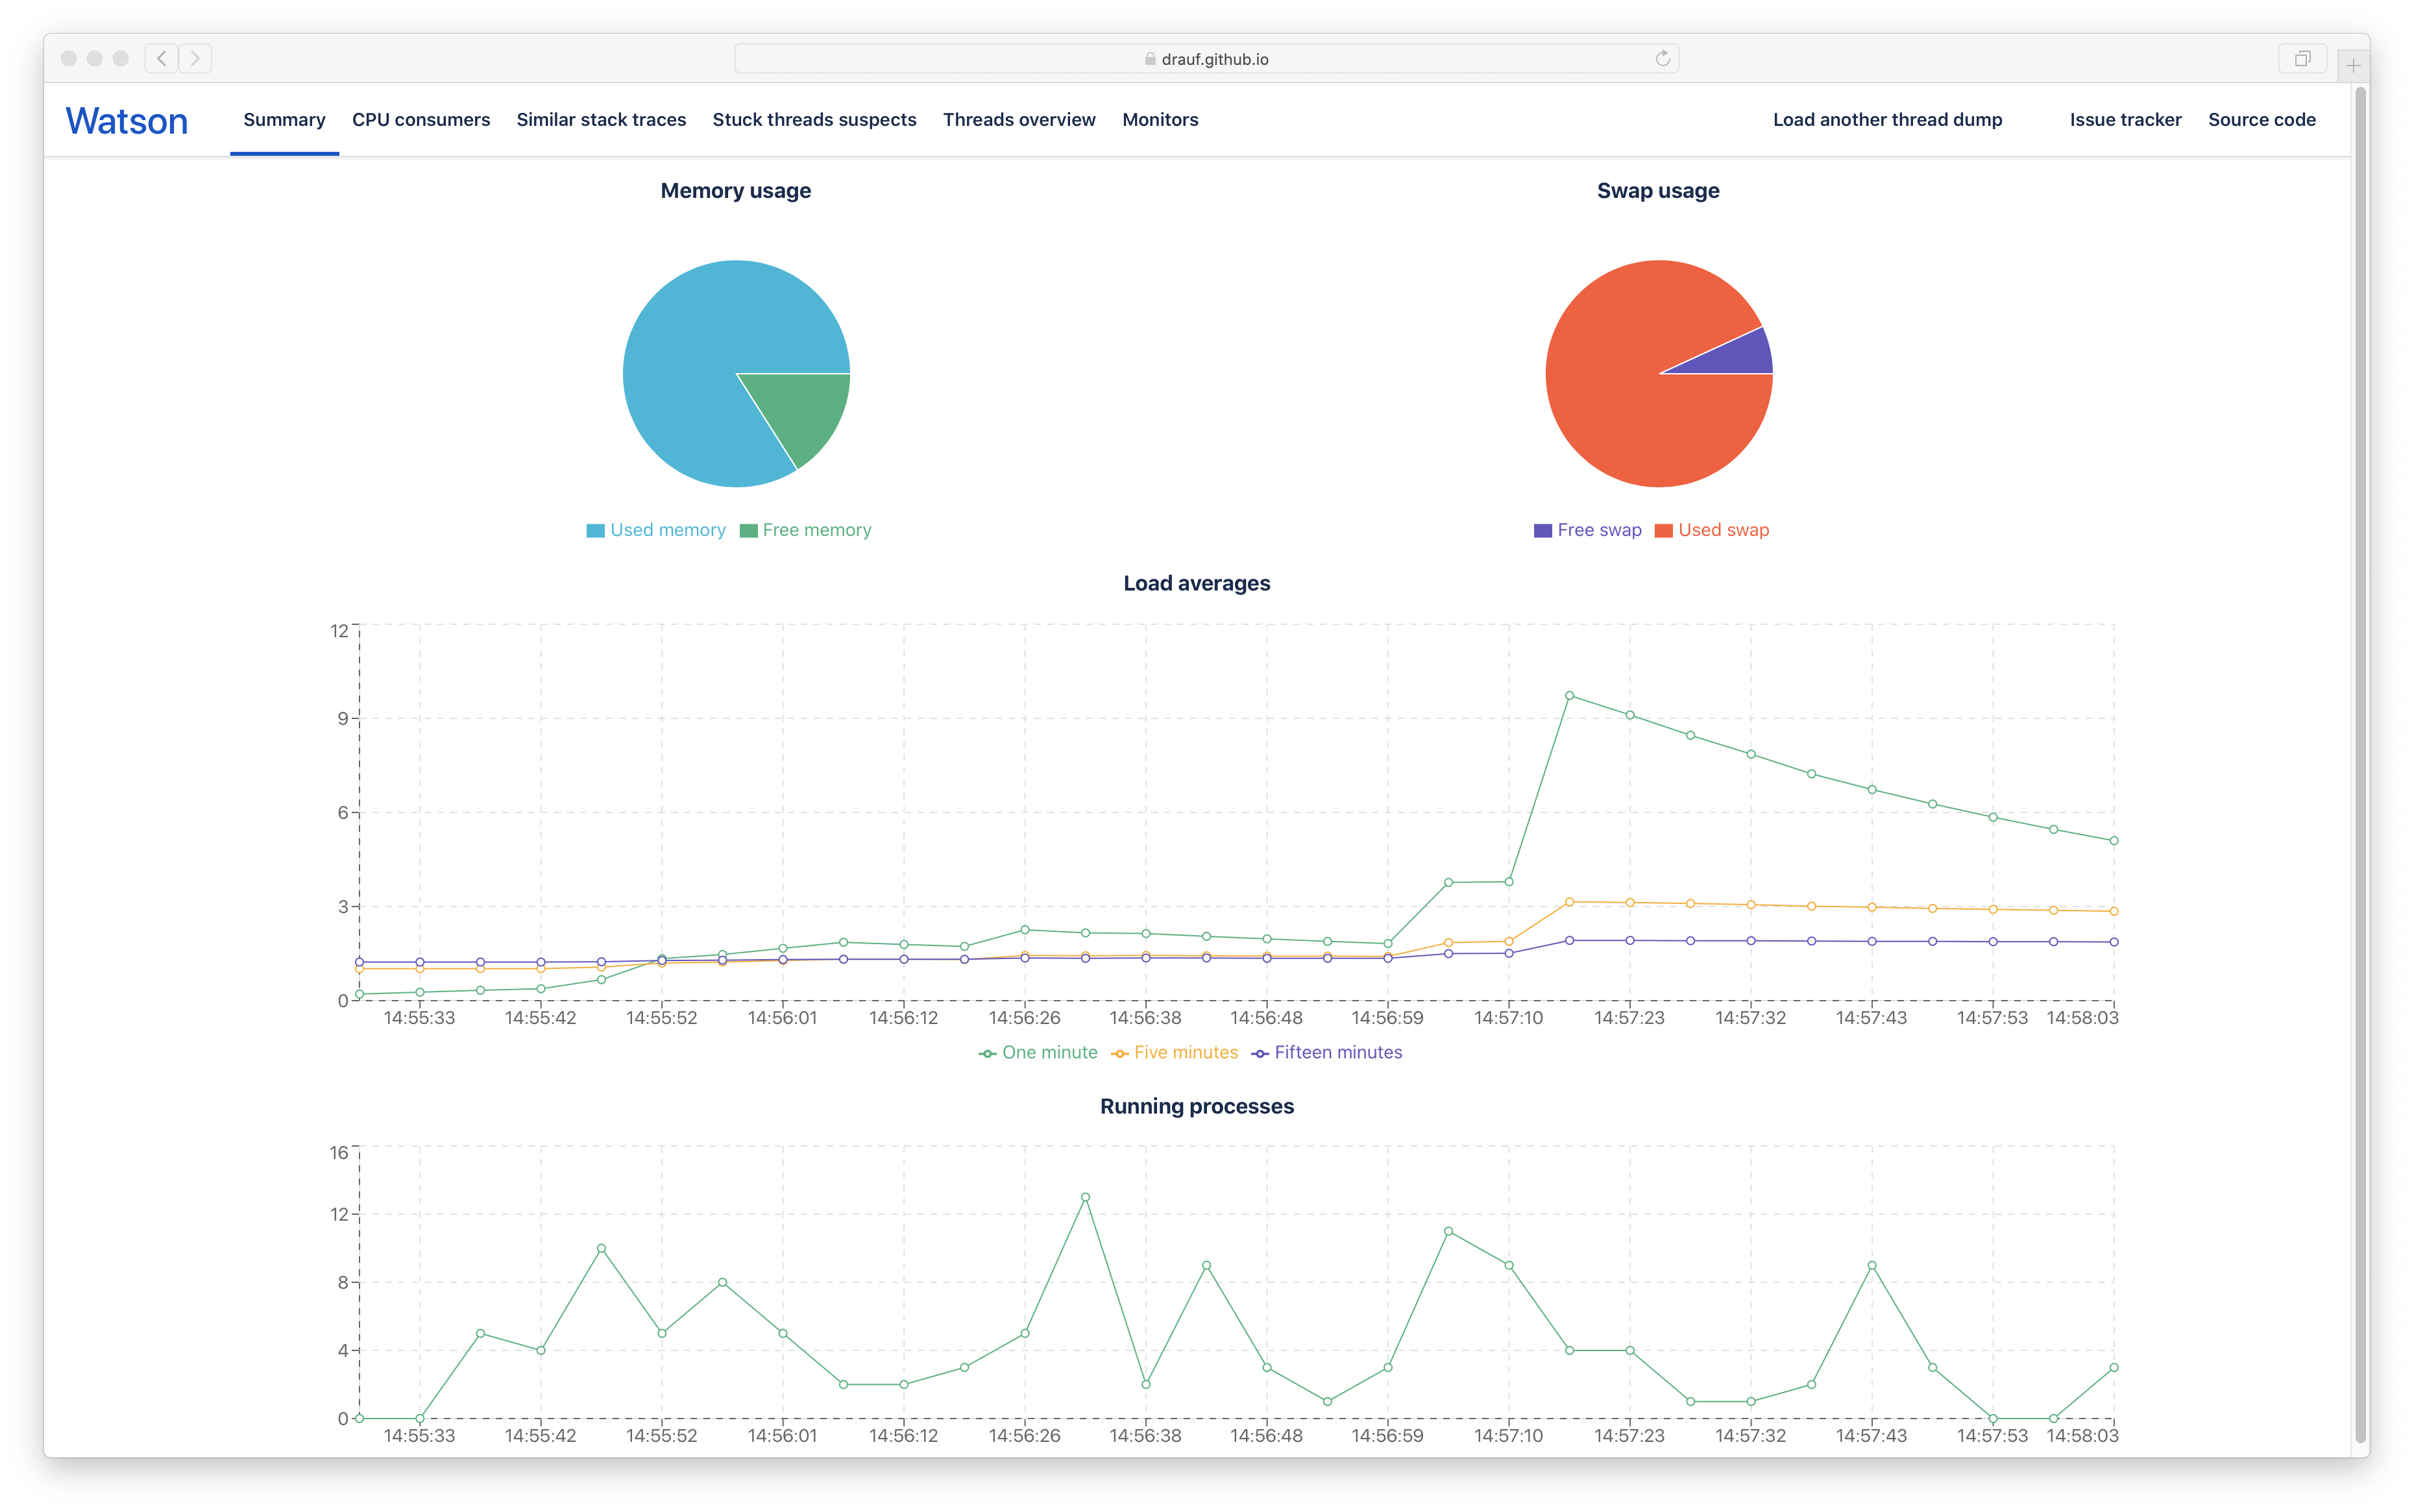Click the browser forward arrow icon
The width and height of the screenshot is (2414, 1512).
pyautogui.click(x=196, y=59)
